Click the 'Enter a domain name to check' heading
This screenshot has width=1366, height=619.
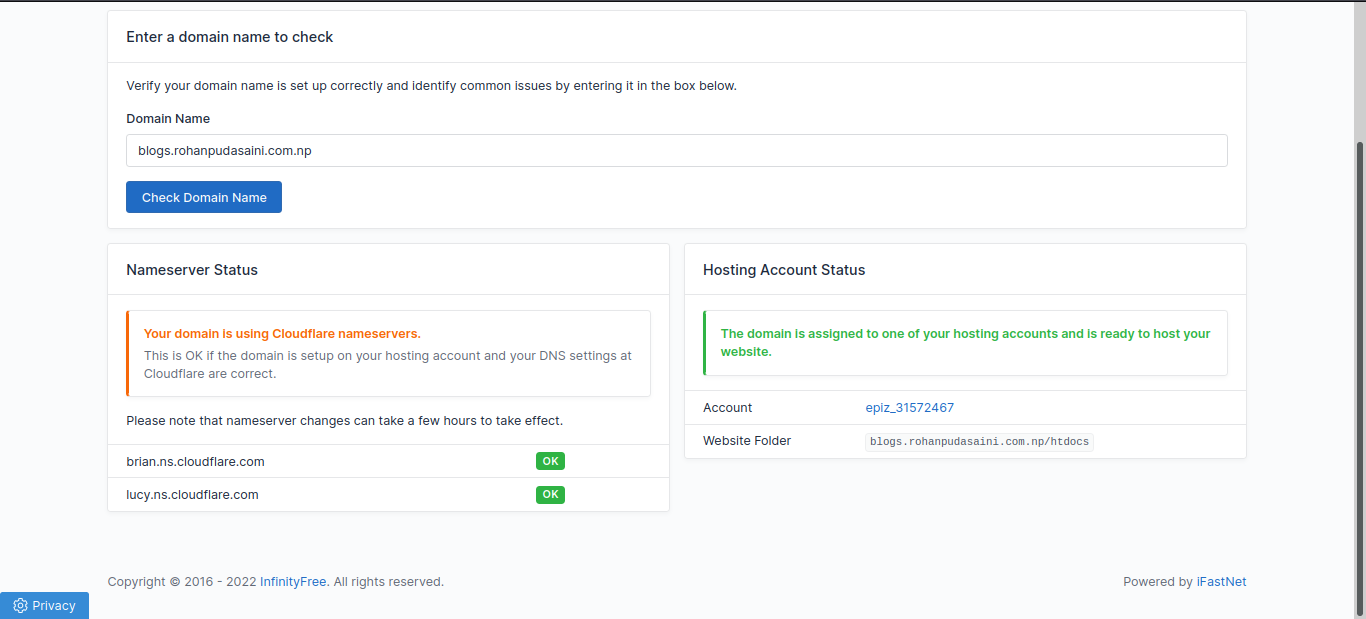pyautogui.click(x=229, y=36)
